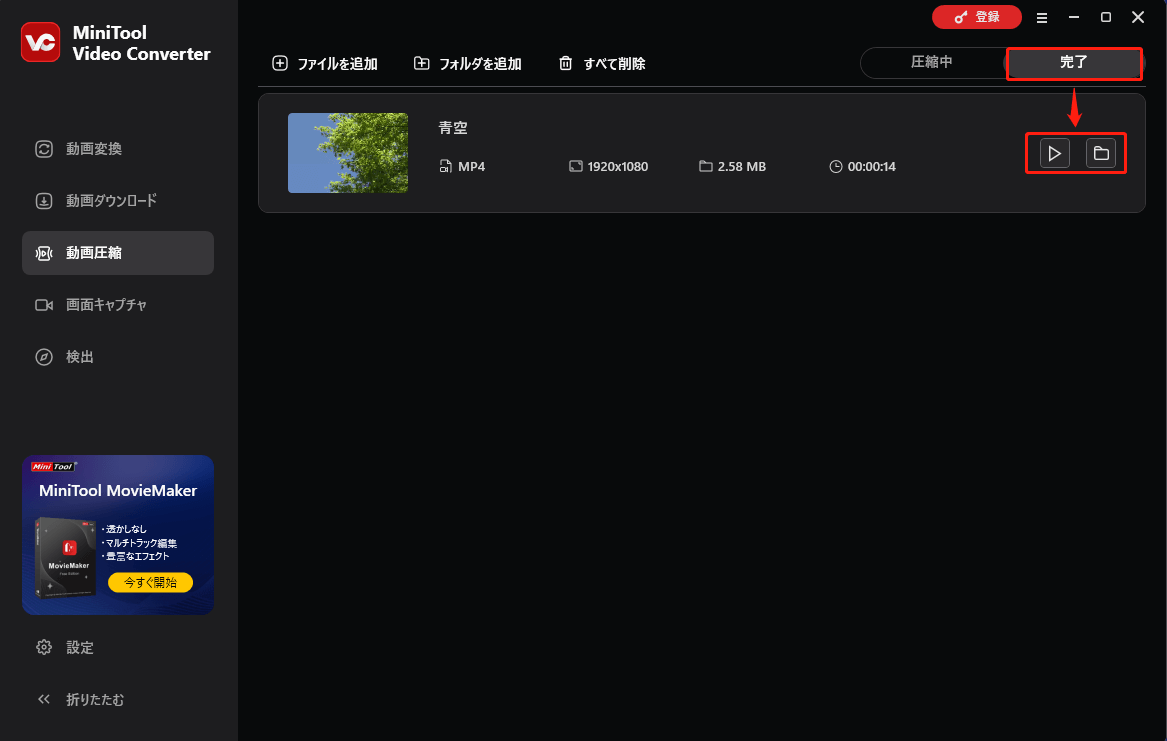Click the MiniTool Video Converter logo icon
1167x741 pixels.
click(40, 42)
